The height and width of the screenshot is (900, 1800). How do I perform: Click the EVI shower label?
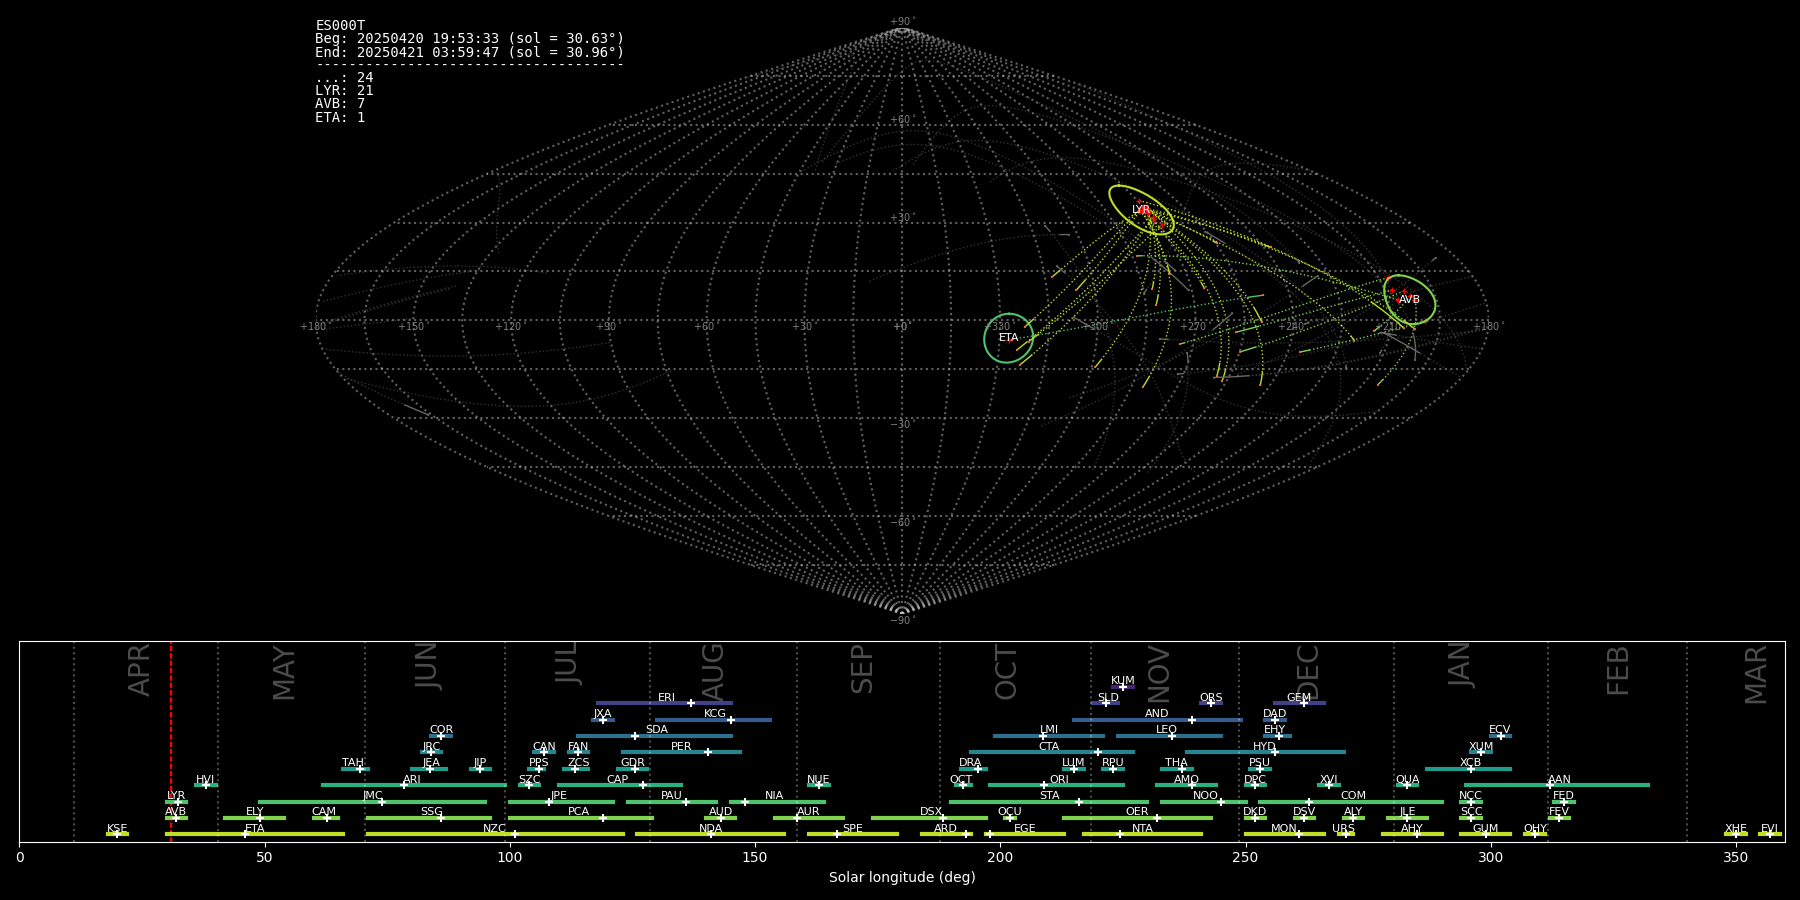click(1769, 829)
